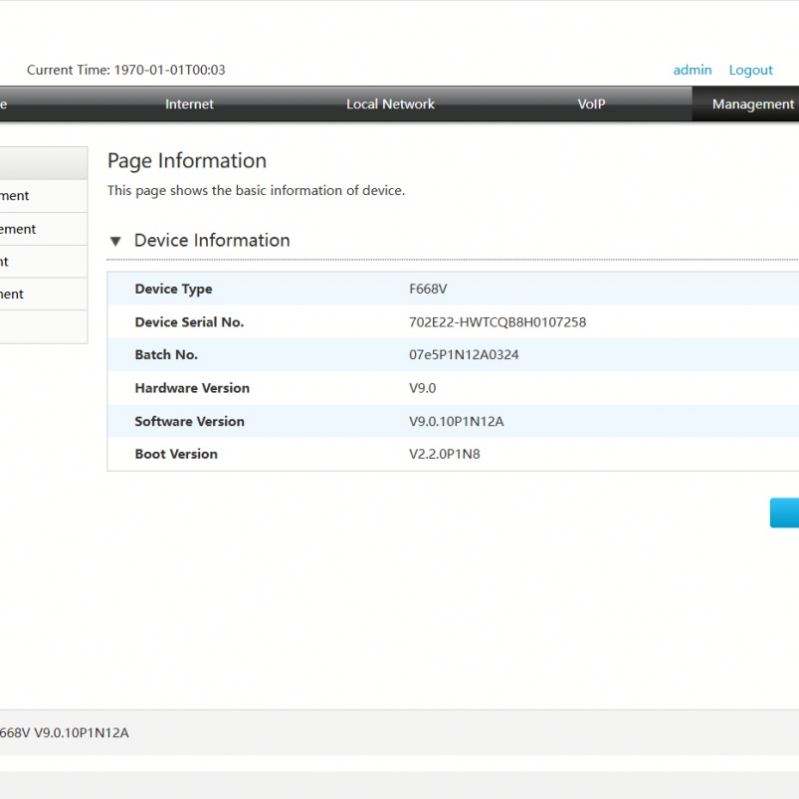Viewport: 799px width, 799px height.
Task: Open sidebar item ending in "ement"
Action: 30,229
